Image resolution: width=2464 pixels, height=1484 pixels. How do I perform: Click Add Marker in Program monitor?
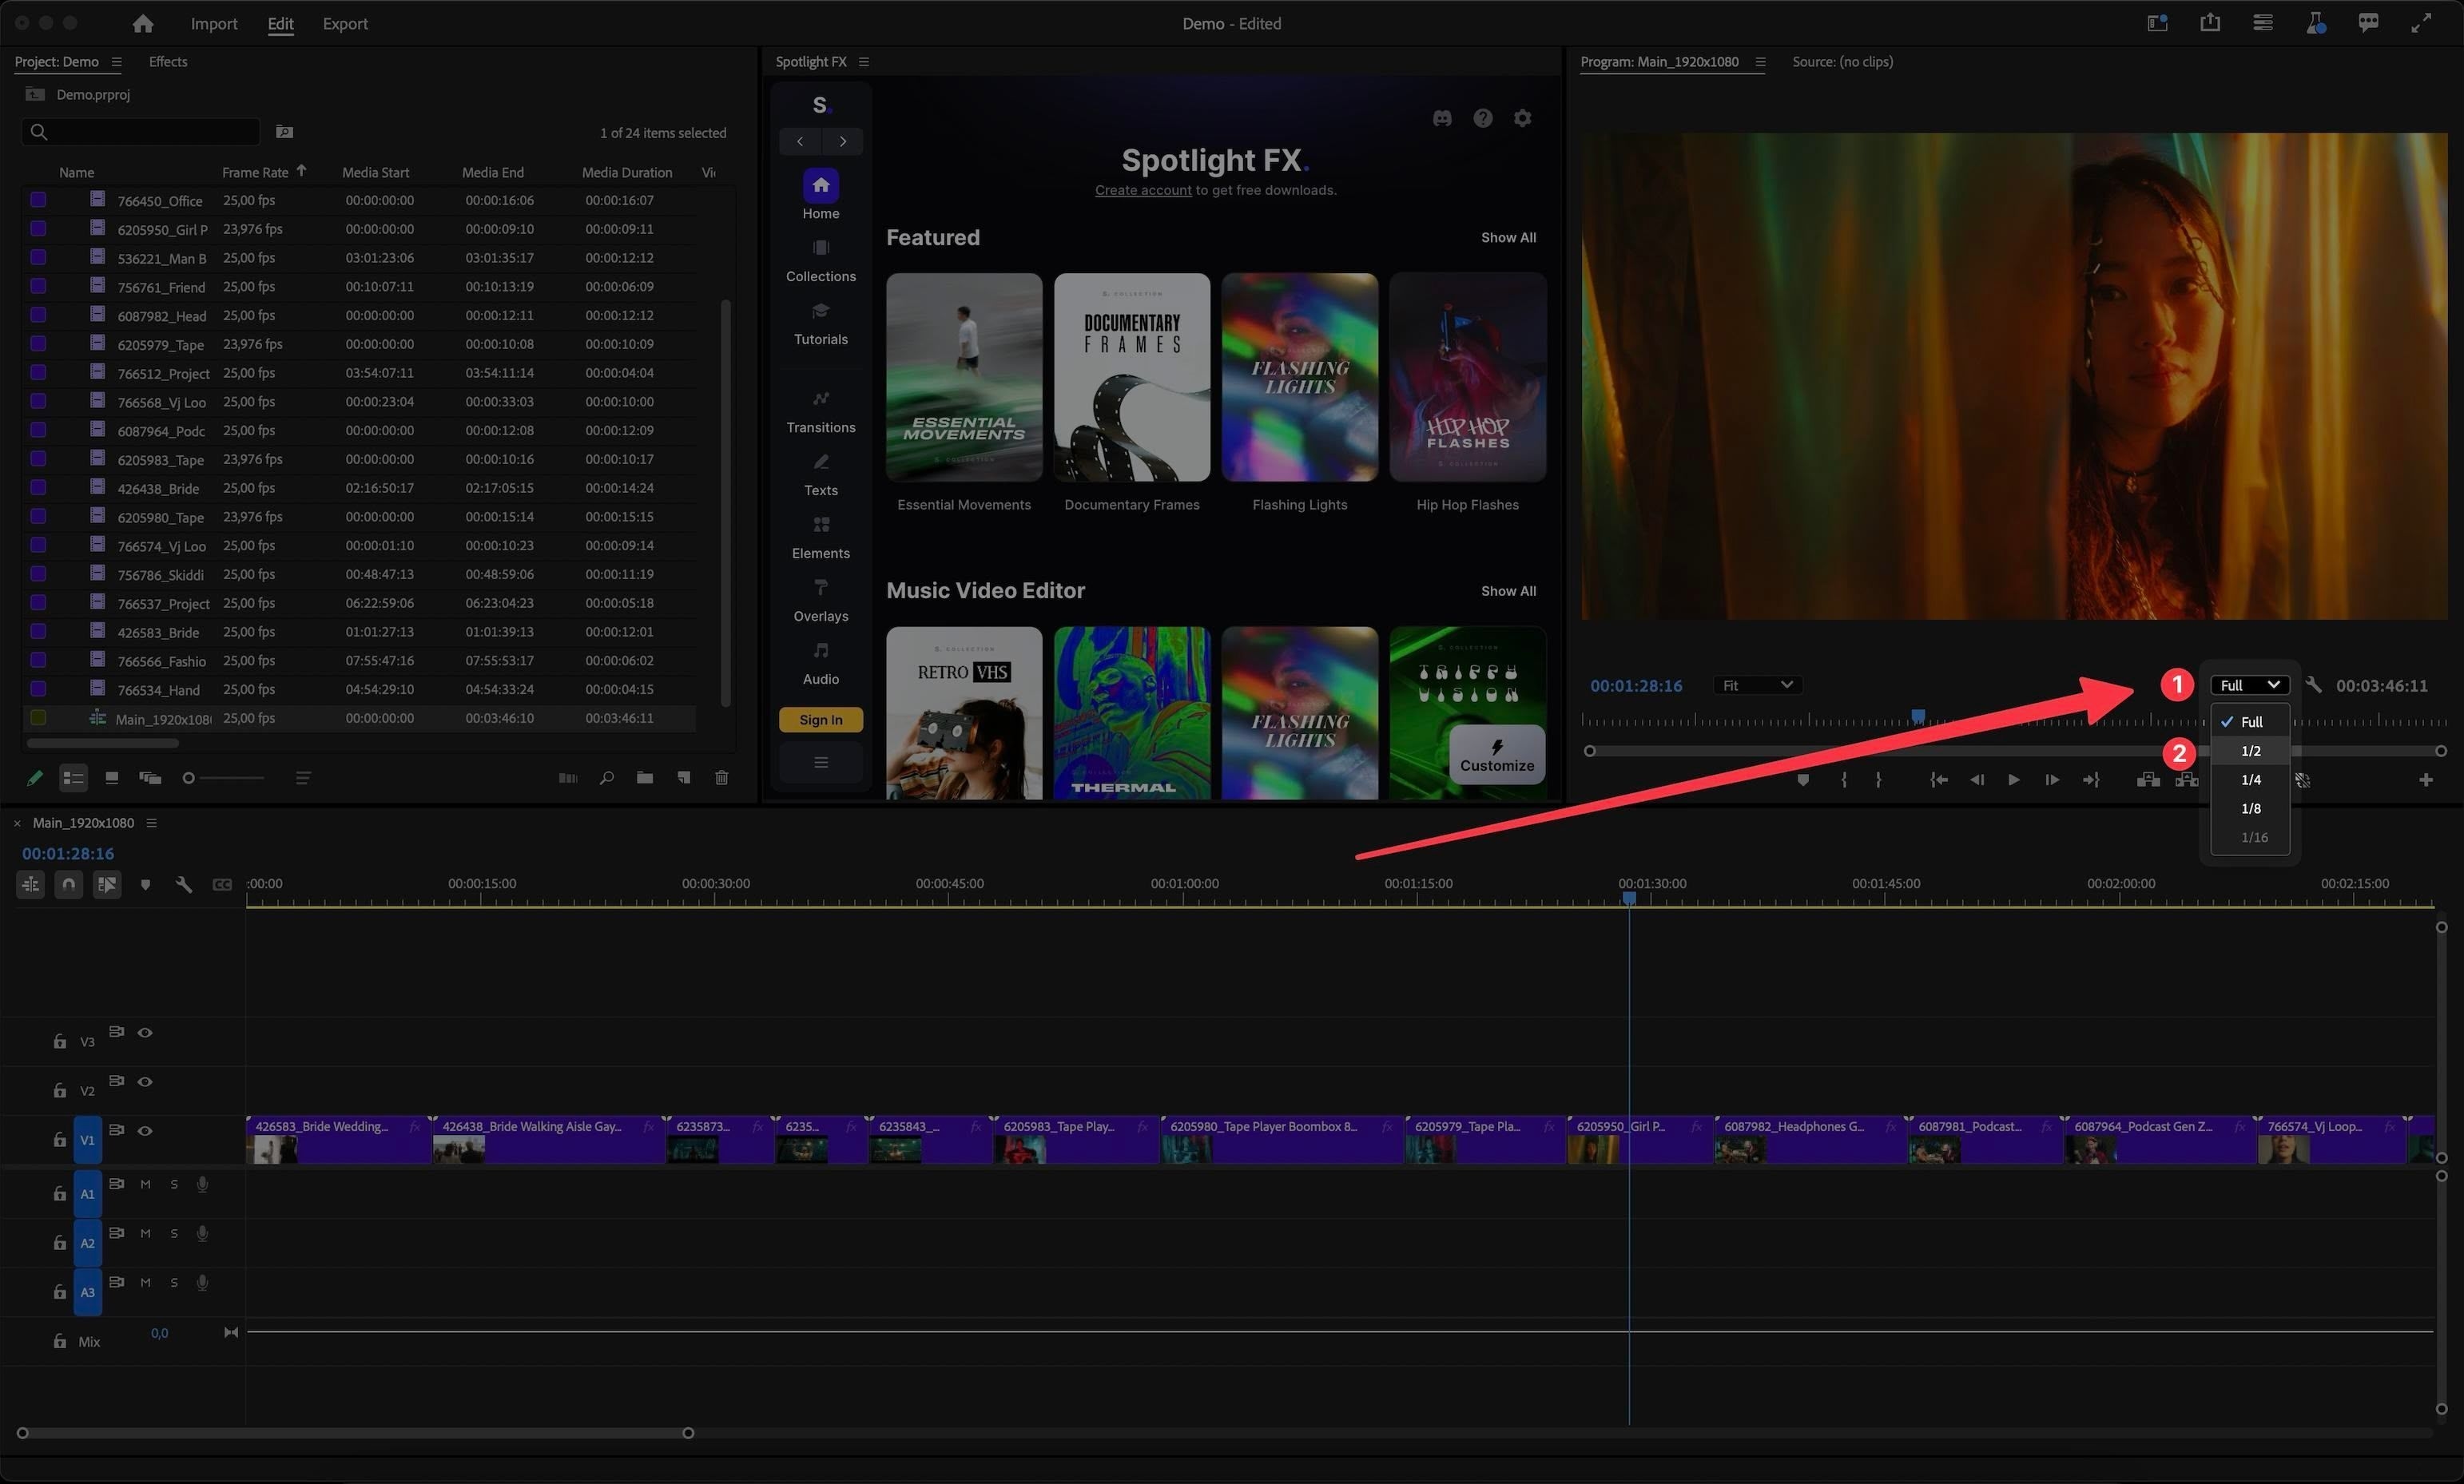click(x=1802, y=780)
